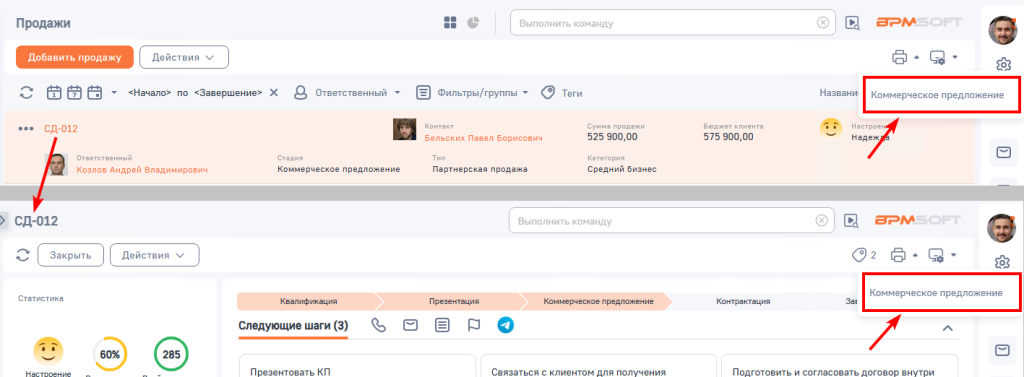1024x377 pixels.
Task: Click printer icon on СД-012 page toolbar
Action: (x=899, y=254)
